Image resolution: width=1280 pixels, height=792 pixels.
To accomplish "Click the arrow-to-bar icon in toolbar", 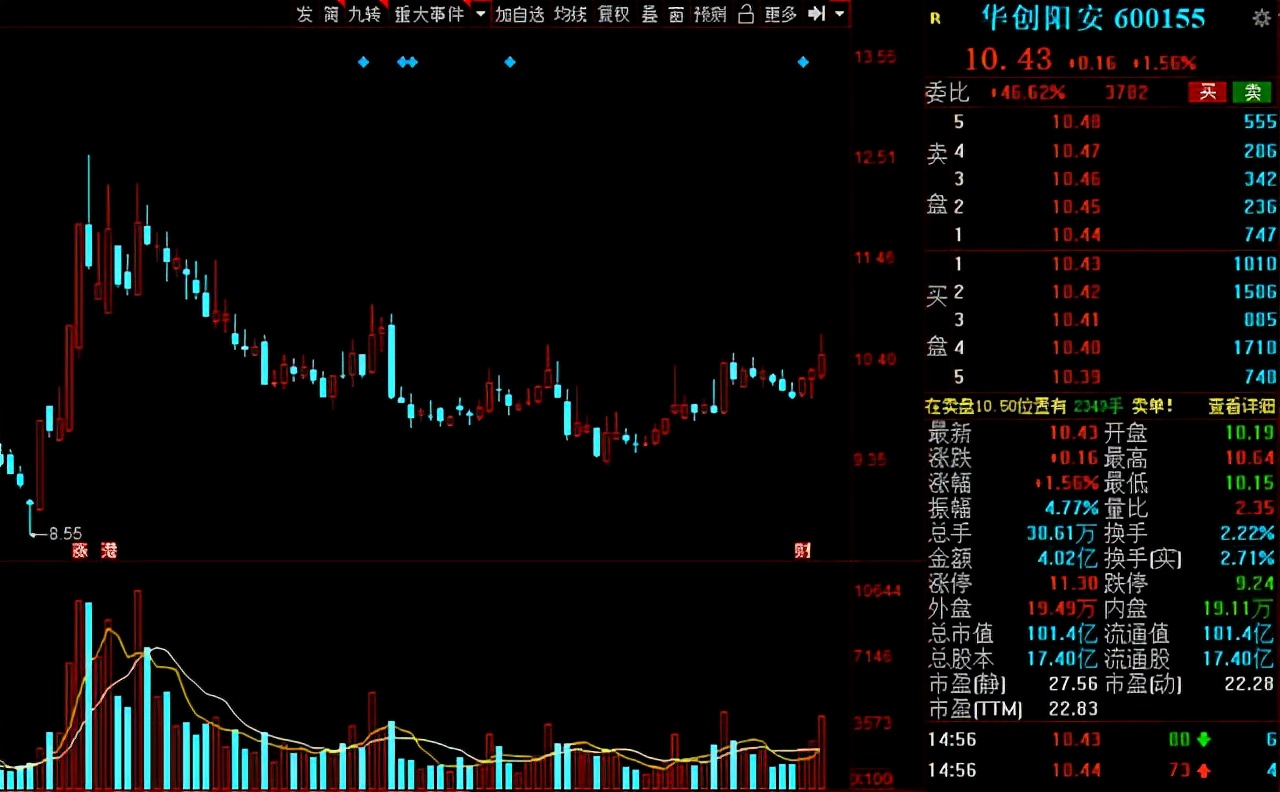I will 817,14.
